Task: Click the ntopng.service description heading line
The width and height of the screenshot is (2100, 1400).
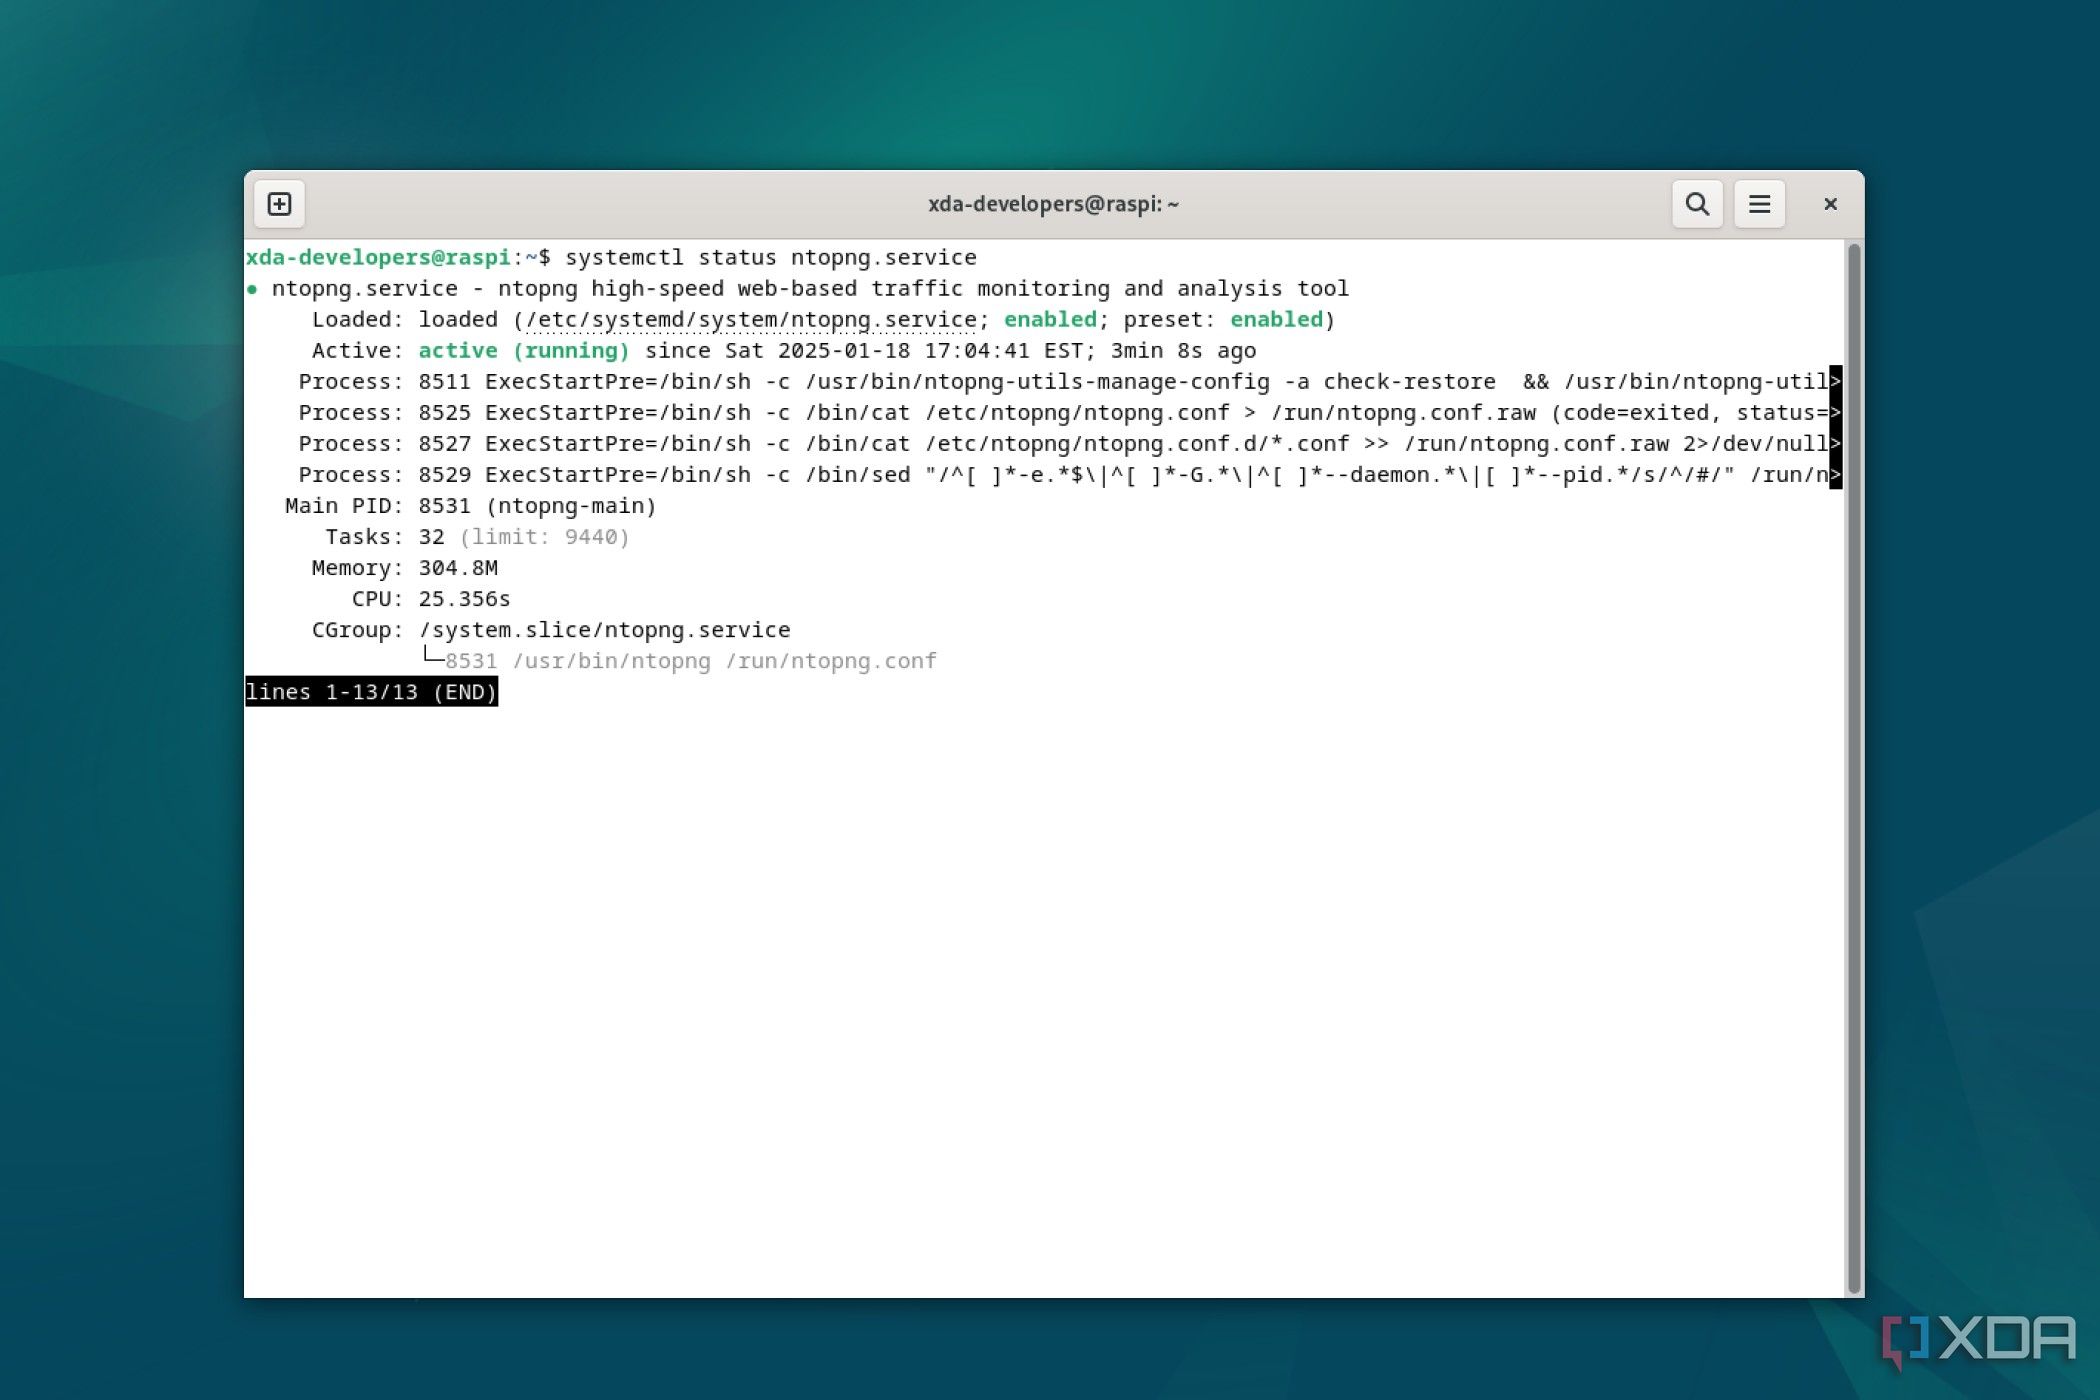Action: pyautogui.click(x=810, y=288)
